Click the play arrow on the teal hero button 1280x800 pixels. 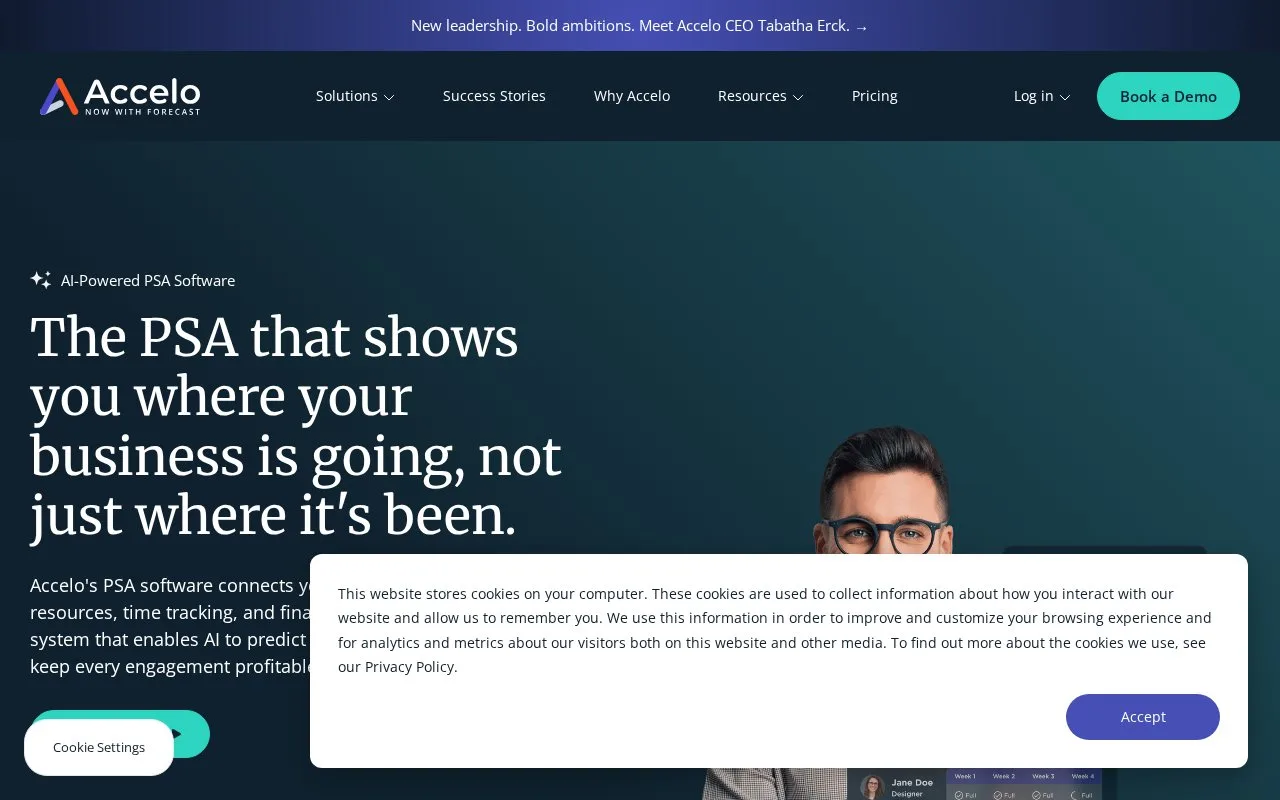[x=176, y=734]
